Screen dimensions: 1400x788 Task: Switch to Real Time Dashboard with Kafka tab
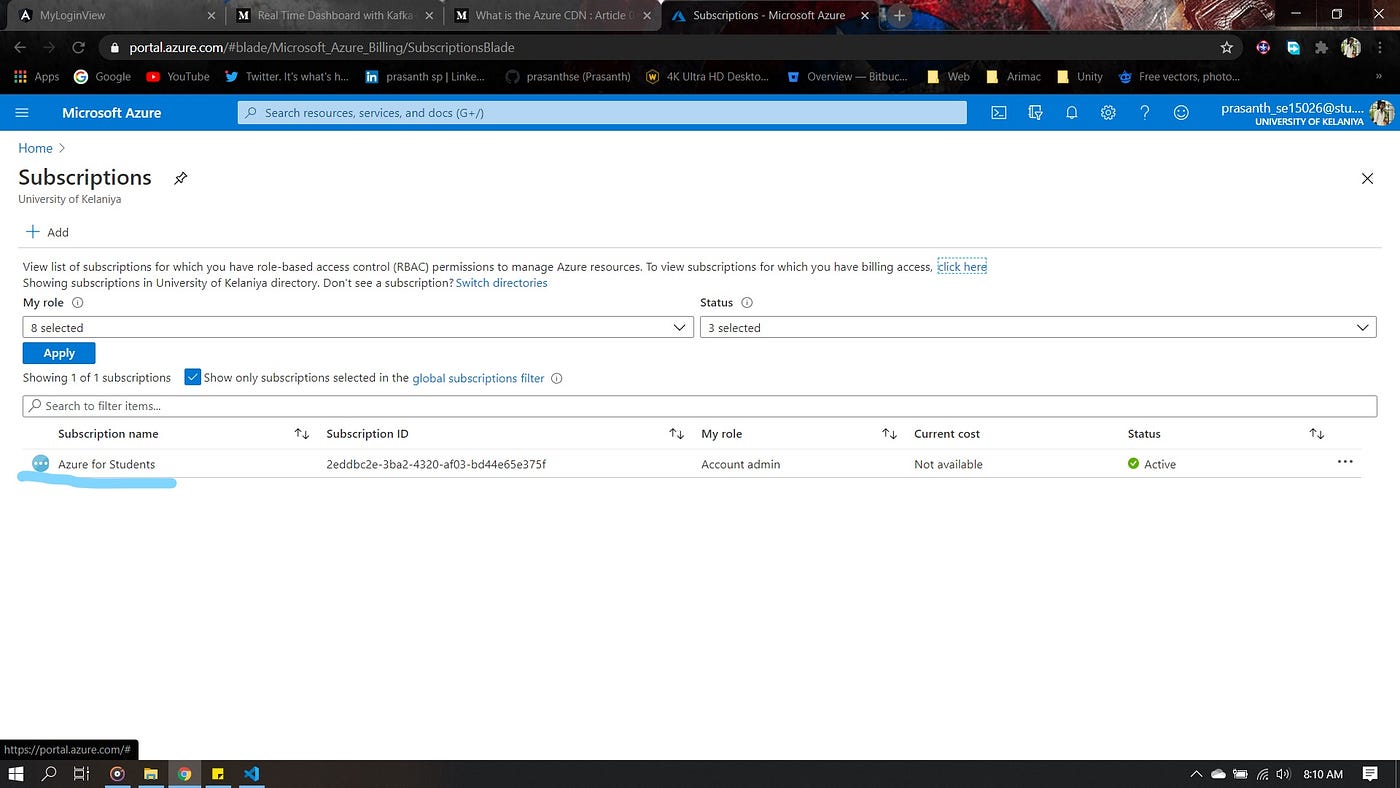[336, 16]
